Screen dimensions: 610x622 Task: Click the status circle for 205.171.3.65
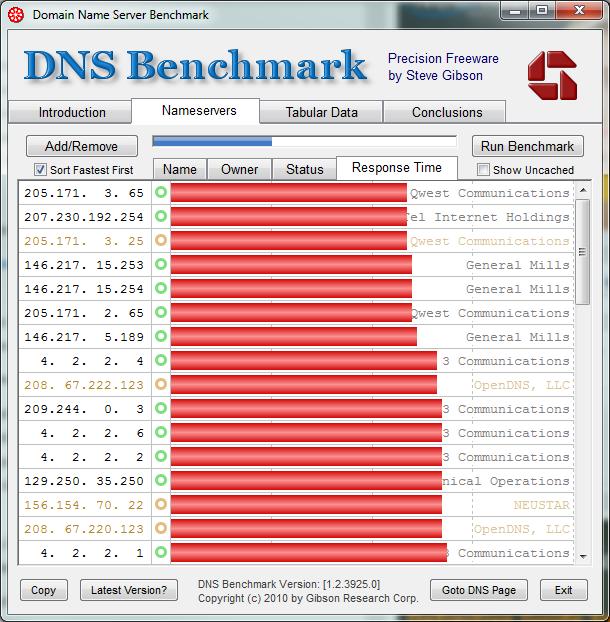[161, 192]
